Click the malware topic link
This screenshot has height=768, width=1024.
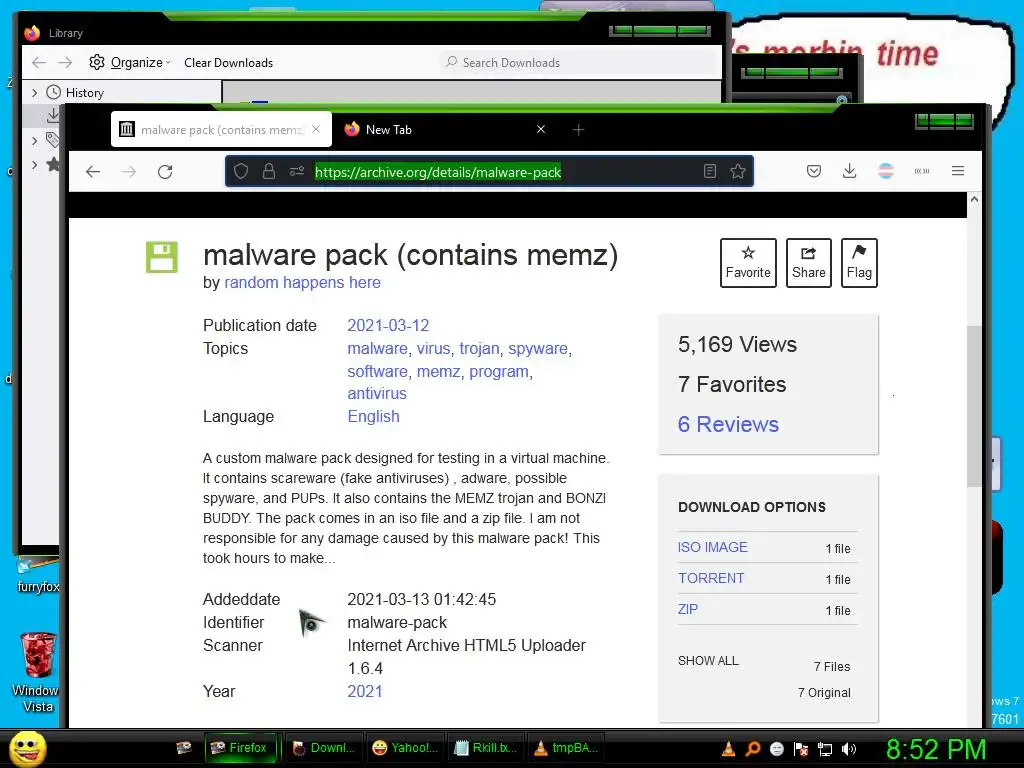(377, 348)
